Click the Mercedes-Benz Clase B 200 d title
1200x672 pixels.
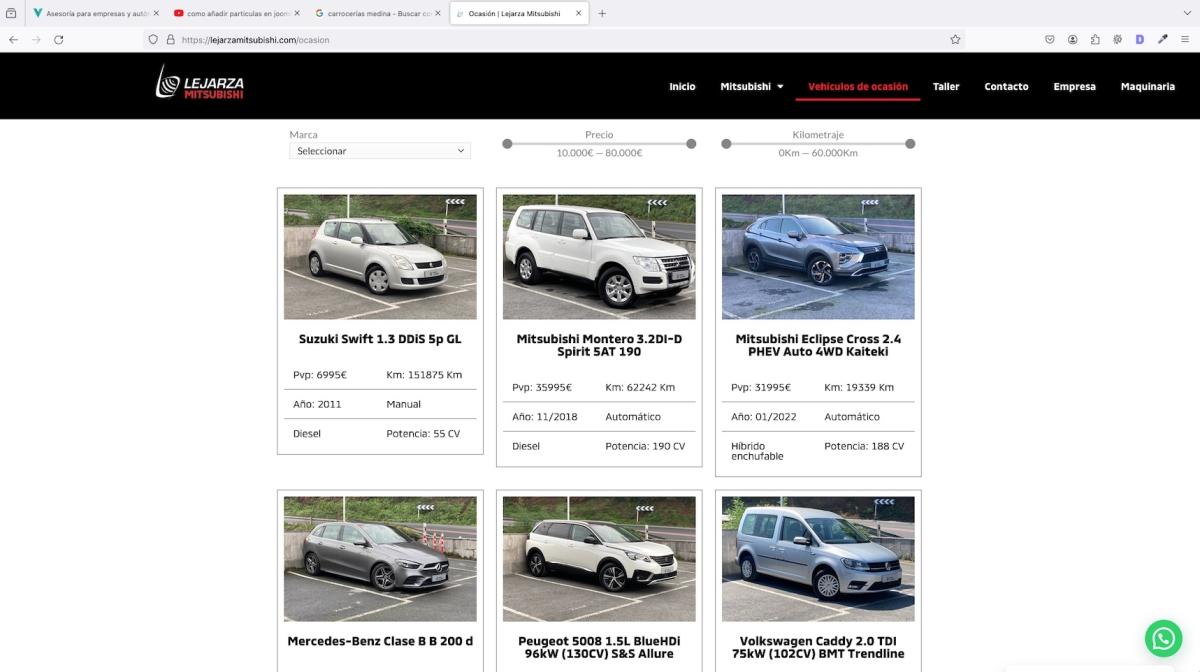coord(380,641)
